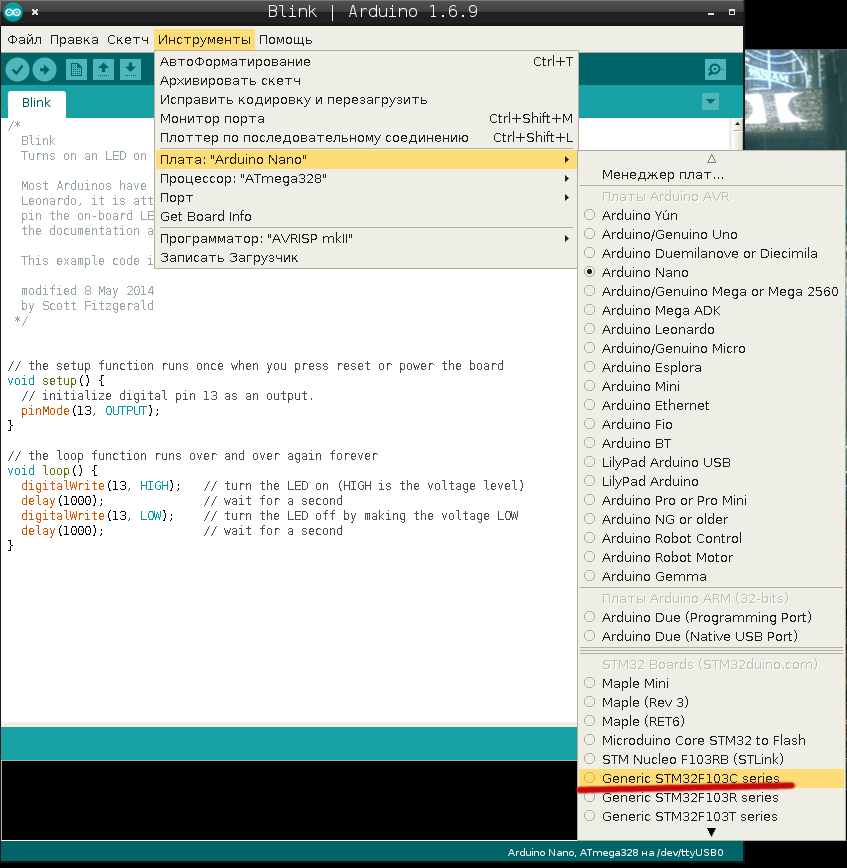Select Arduino Yún board

click(x=712, y=215)
